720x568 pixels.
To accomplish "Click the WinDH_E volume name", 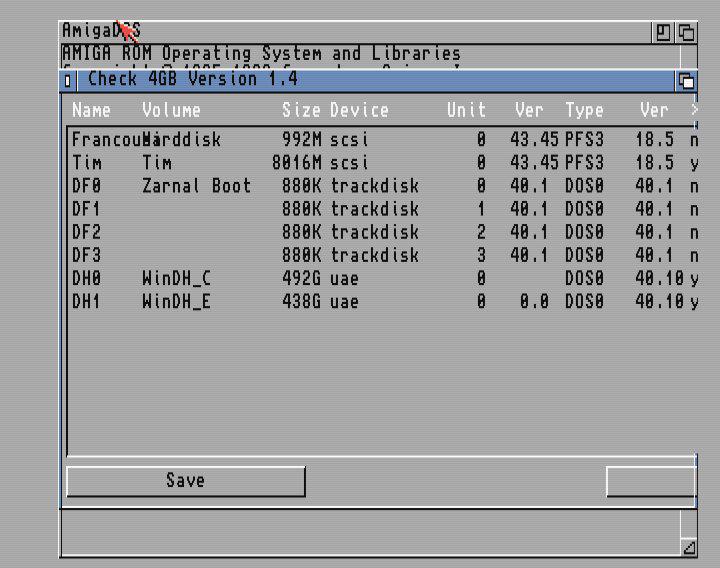I will [176, 302].
